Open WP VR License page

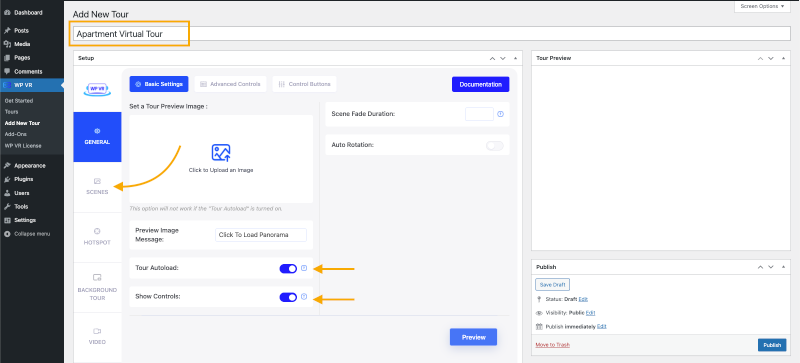23,146
